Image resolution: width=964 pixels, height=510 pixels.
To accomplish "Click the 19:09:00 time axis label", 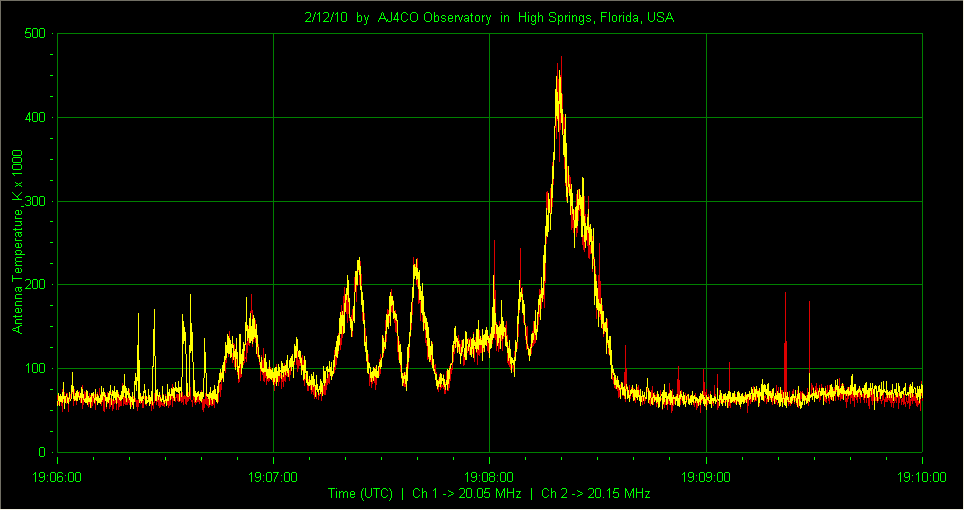I will tap(706, 477).
